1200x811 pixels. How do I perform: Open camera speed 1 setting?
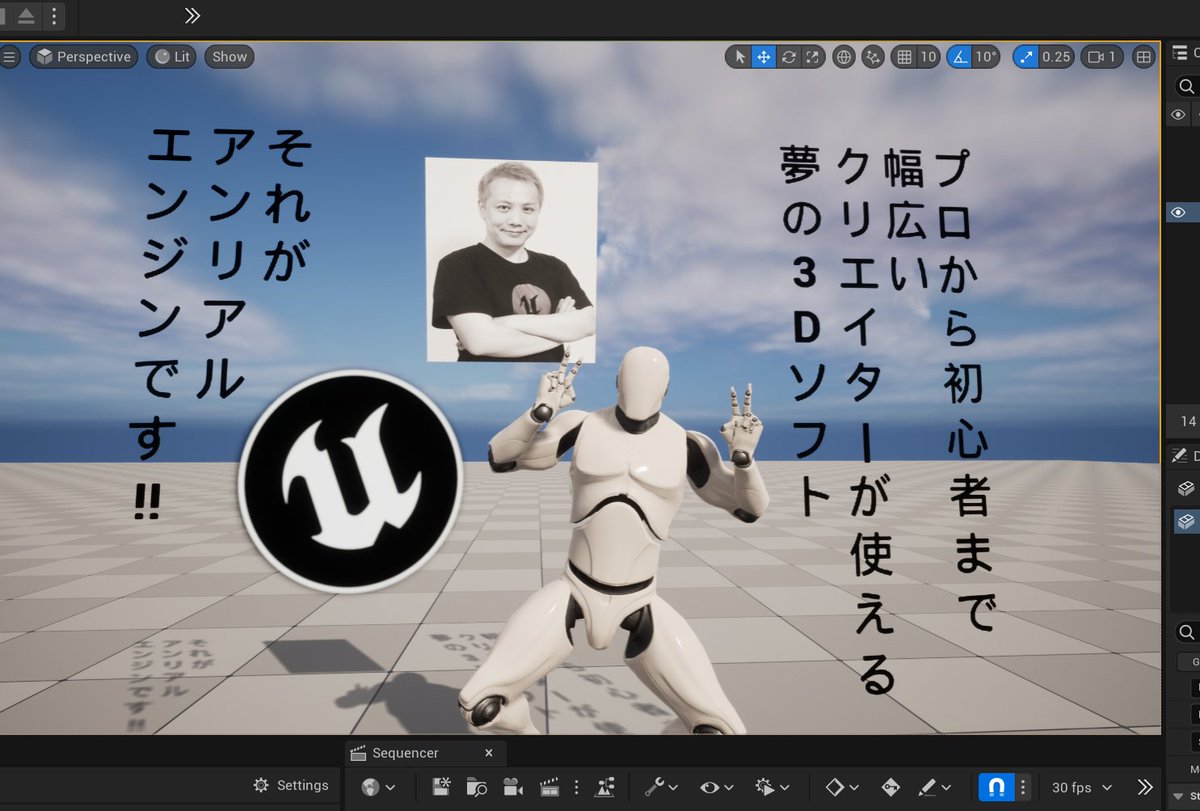point(1103,57)
